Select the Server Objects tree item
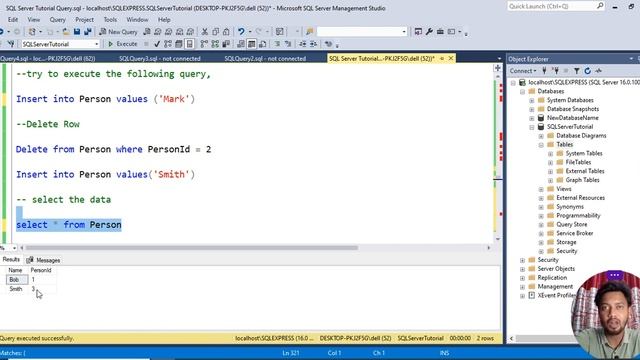 (556, 269)
